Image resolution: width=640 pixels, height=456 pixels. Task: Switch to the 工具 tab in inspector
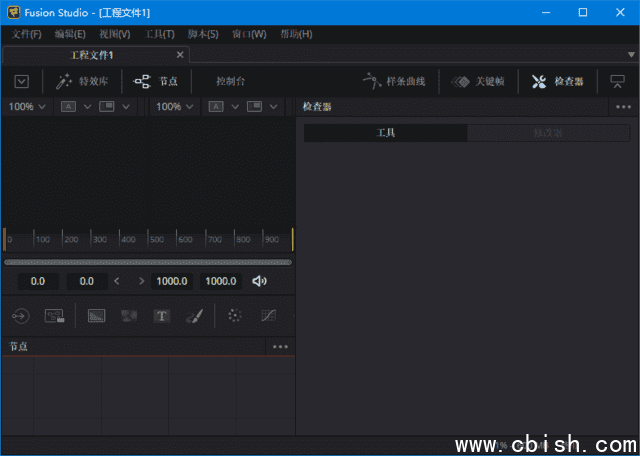point(385,132)
